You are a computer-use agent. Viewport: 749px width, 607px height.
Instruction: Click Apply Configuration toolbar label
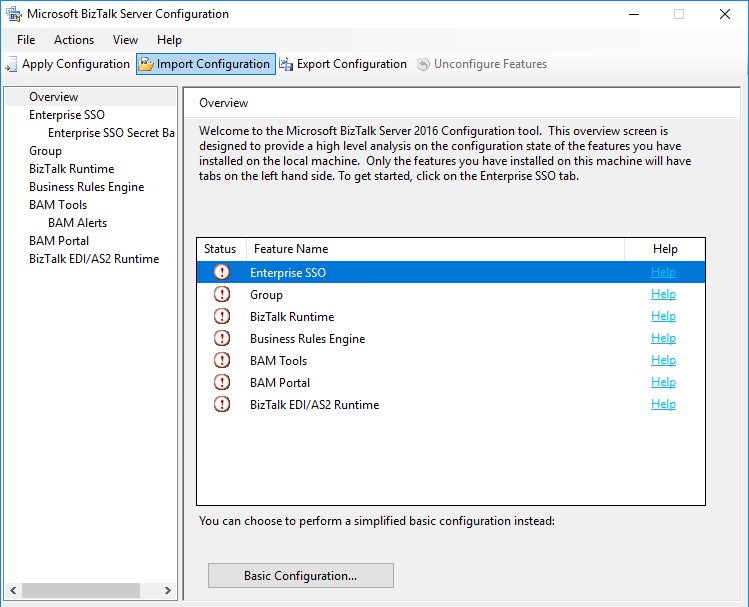[76, 64]
